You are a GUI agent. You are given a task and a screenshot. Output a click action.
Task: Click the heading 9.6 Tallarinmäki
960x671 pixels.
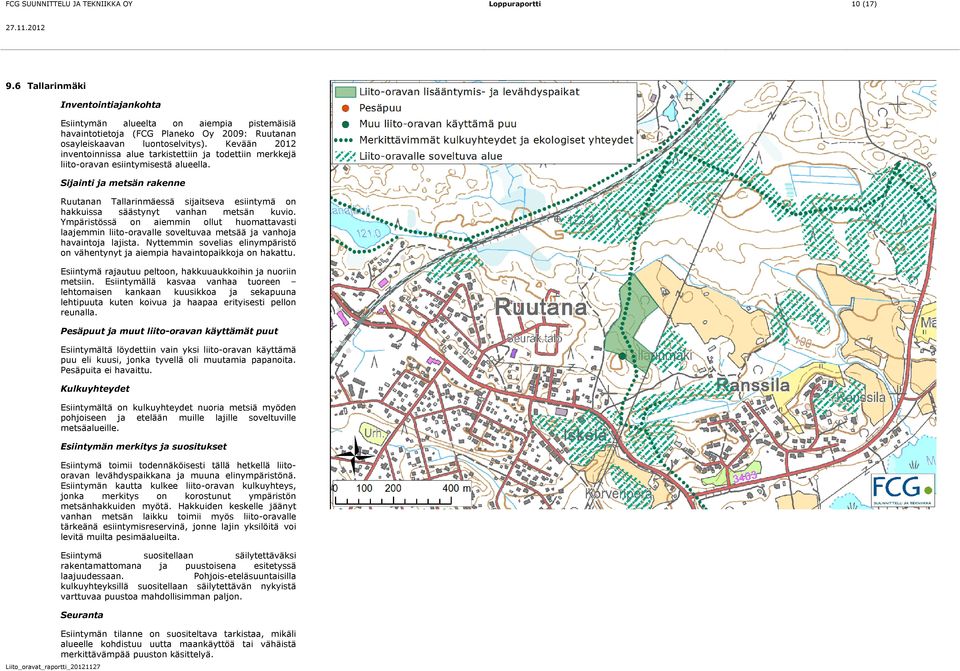pos(46,86)
